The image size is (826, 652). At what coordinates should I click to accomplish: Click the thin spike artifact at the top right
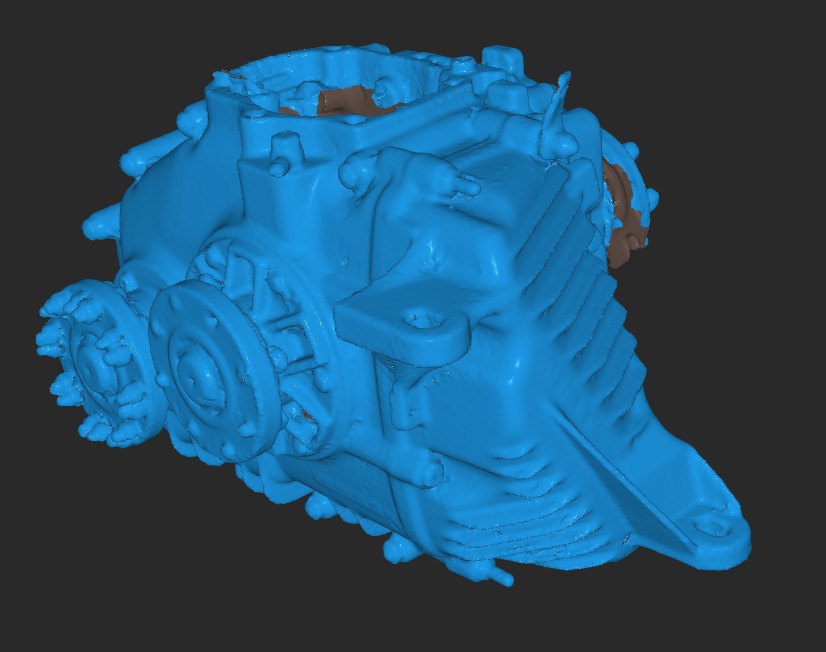pyautogui.click(x=555, y=110)
